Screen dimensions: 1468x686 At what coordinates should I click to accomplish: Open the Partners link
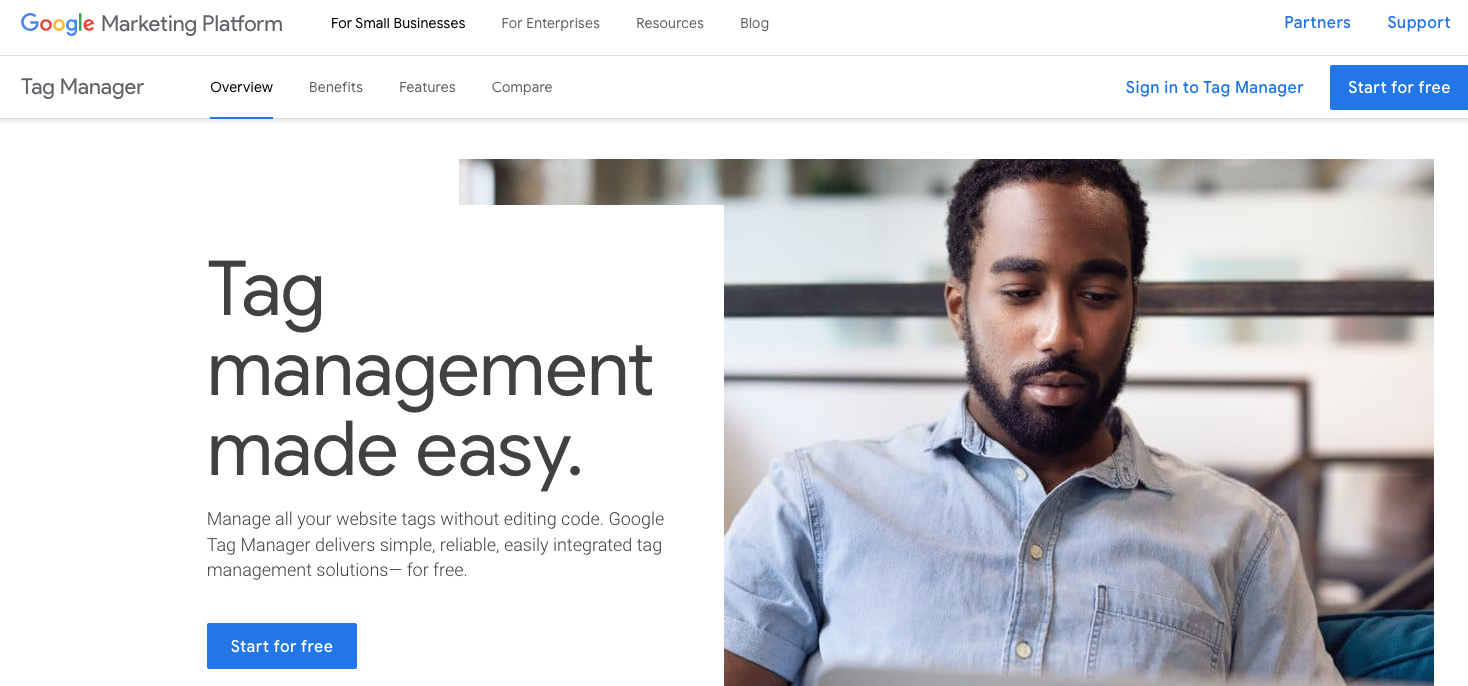(x=1317, y=23)
